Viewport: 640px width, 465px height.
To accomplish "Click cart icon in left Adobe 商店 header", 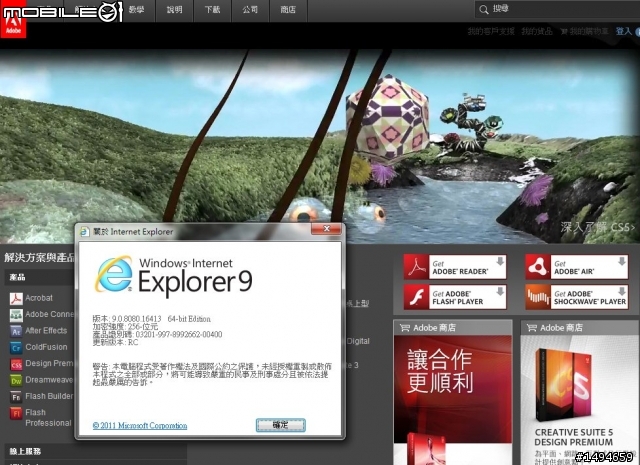I will pos(404,327).
